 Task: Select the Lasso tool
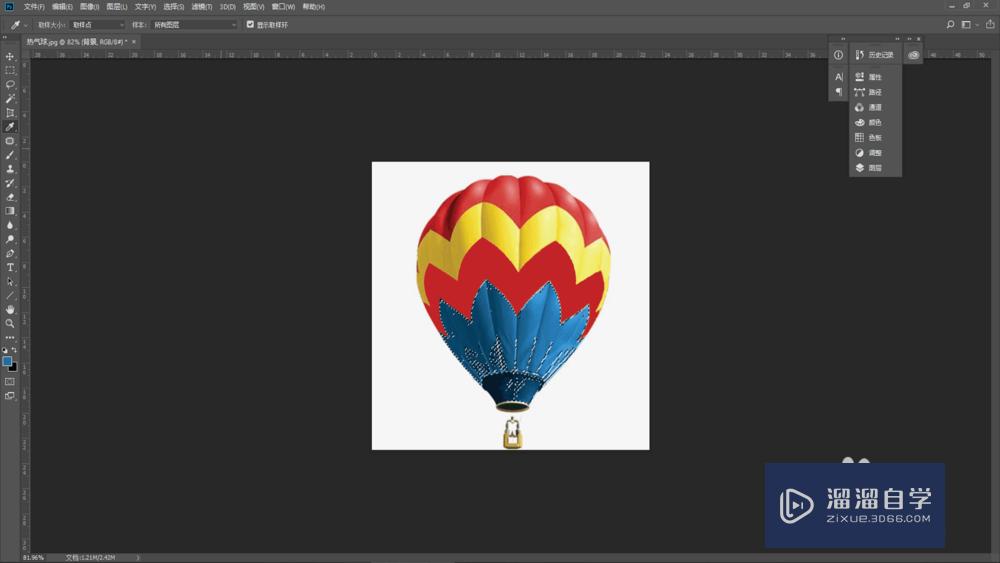(x=10, y=85)
